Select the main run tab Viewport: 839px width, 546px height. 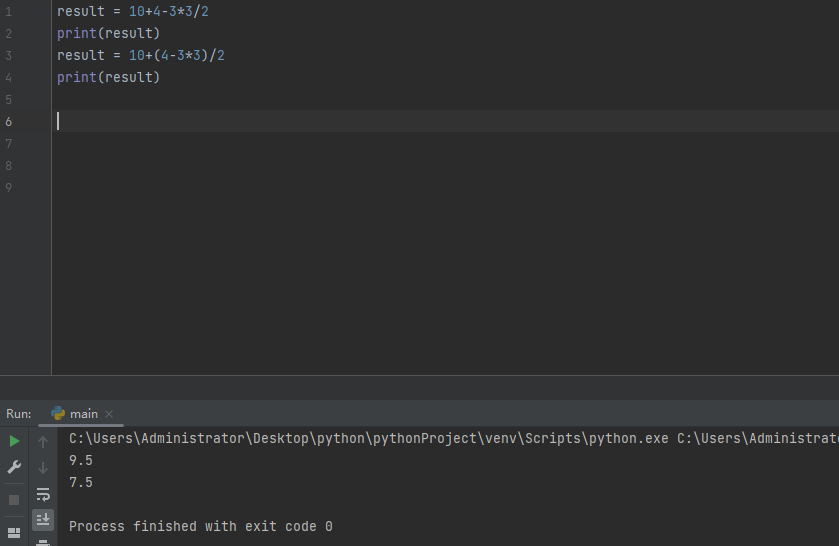click(x=74, y=414)
